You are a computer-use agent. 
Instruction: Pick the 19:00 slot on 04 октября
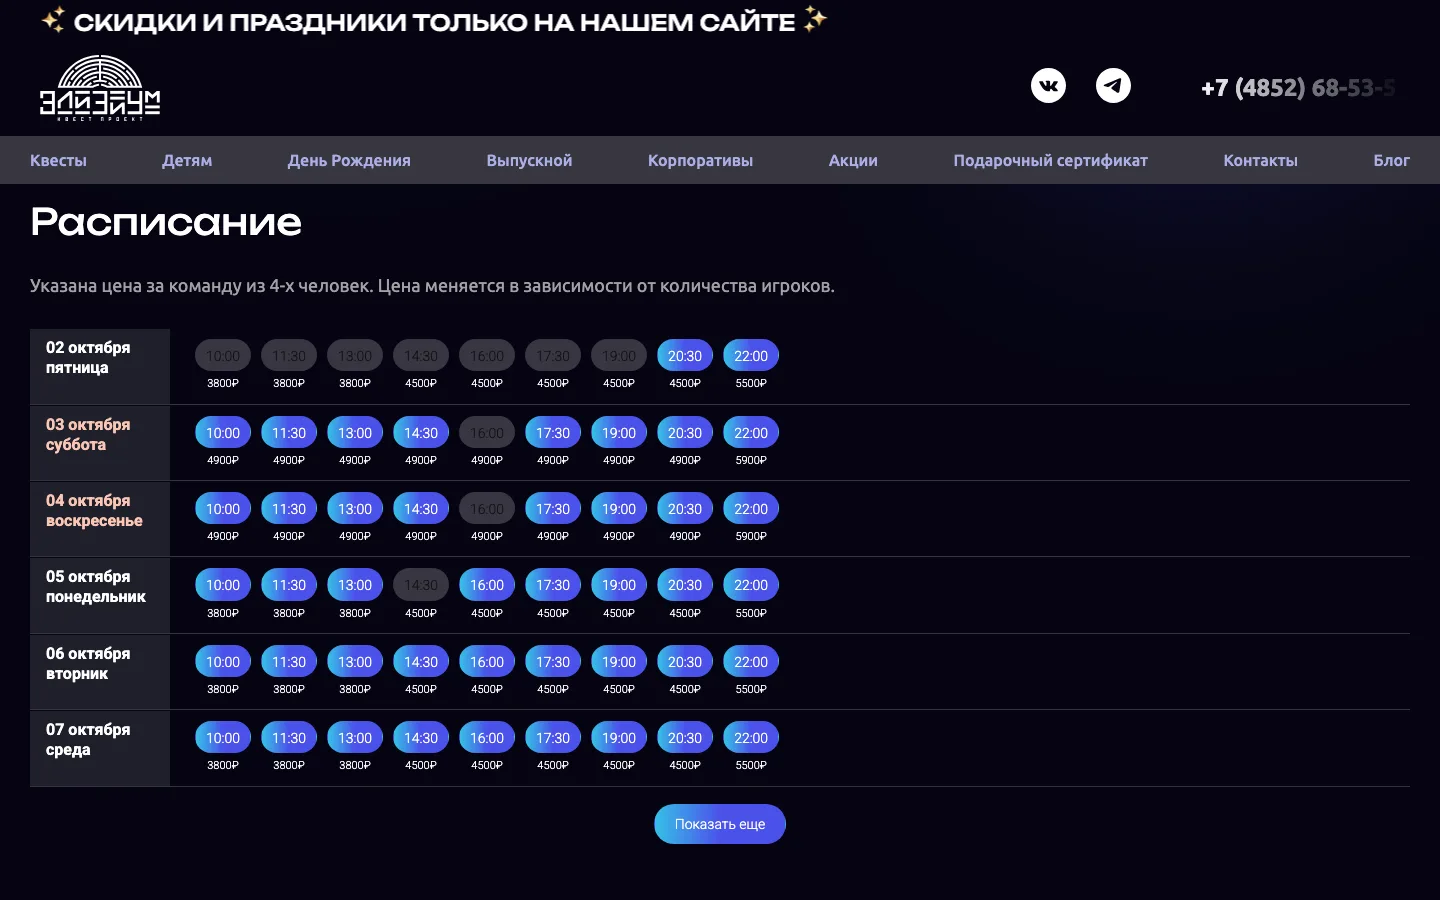(x=619, y=509)
